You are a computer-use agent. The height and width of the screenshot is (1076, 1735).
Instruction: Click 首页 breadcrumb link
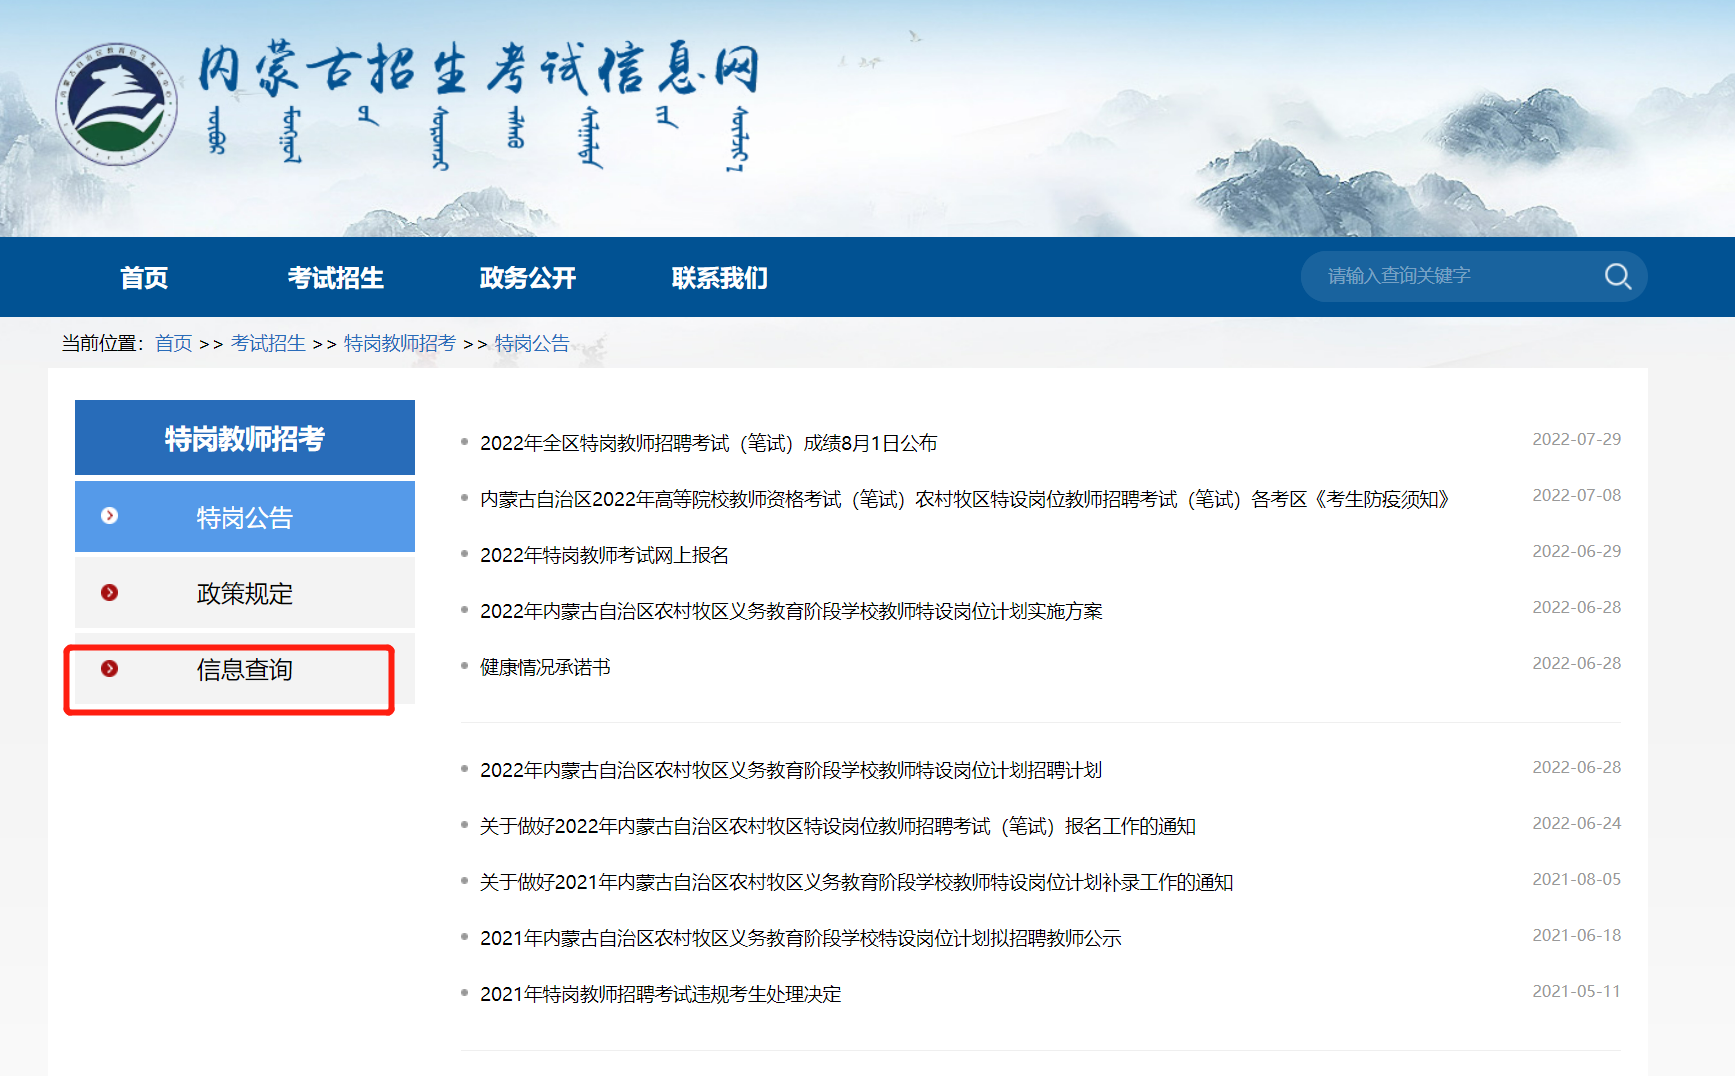point(173,344)
